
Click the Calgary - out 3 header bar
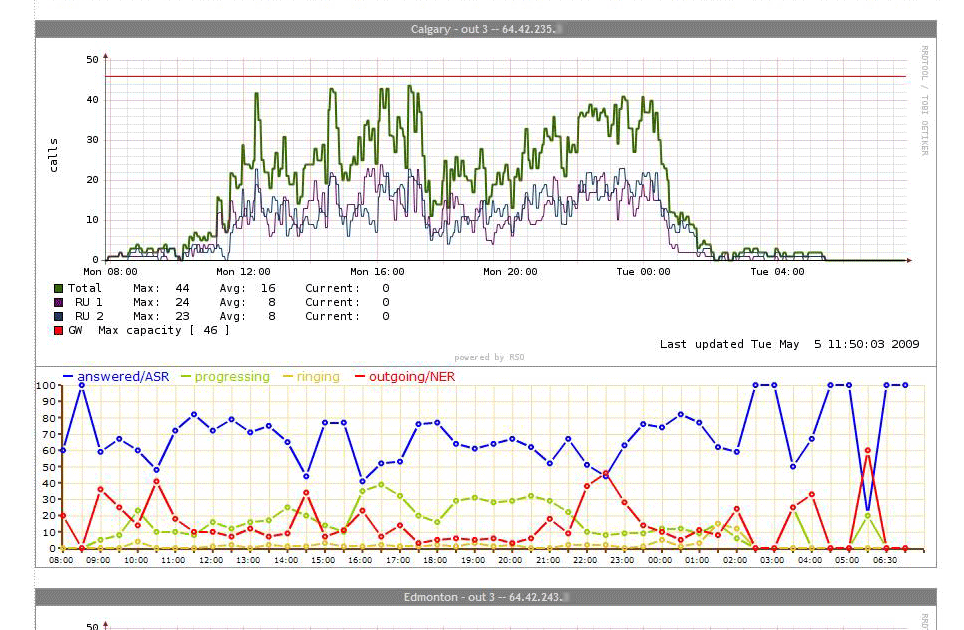(486, 29)
